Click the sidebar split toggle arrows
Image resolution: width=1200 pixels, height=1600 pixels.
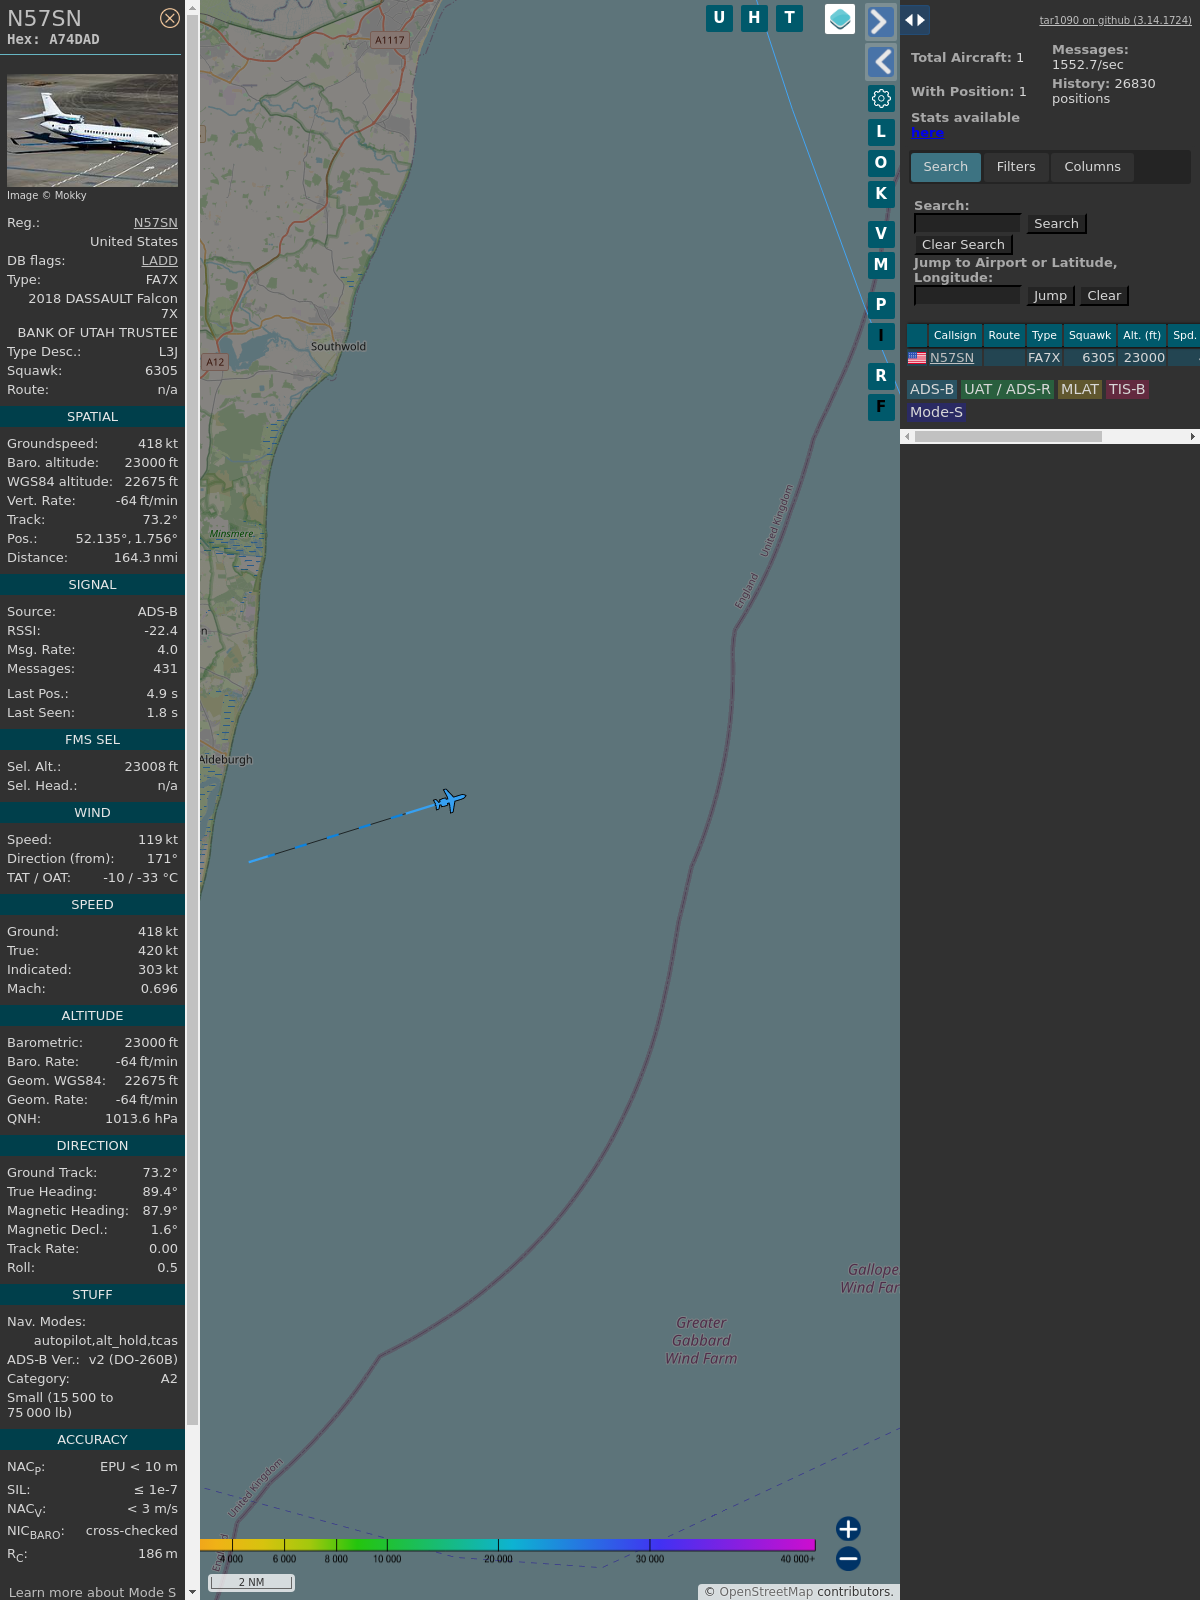(x=914, y=20)
